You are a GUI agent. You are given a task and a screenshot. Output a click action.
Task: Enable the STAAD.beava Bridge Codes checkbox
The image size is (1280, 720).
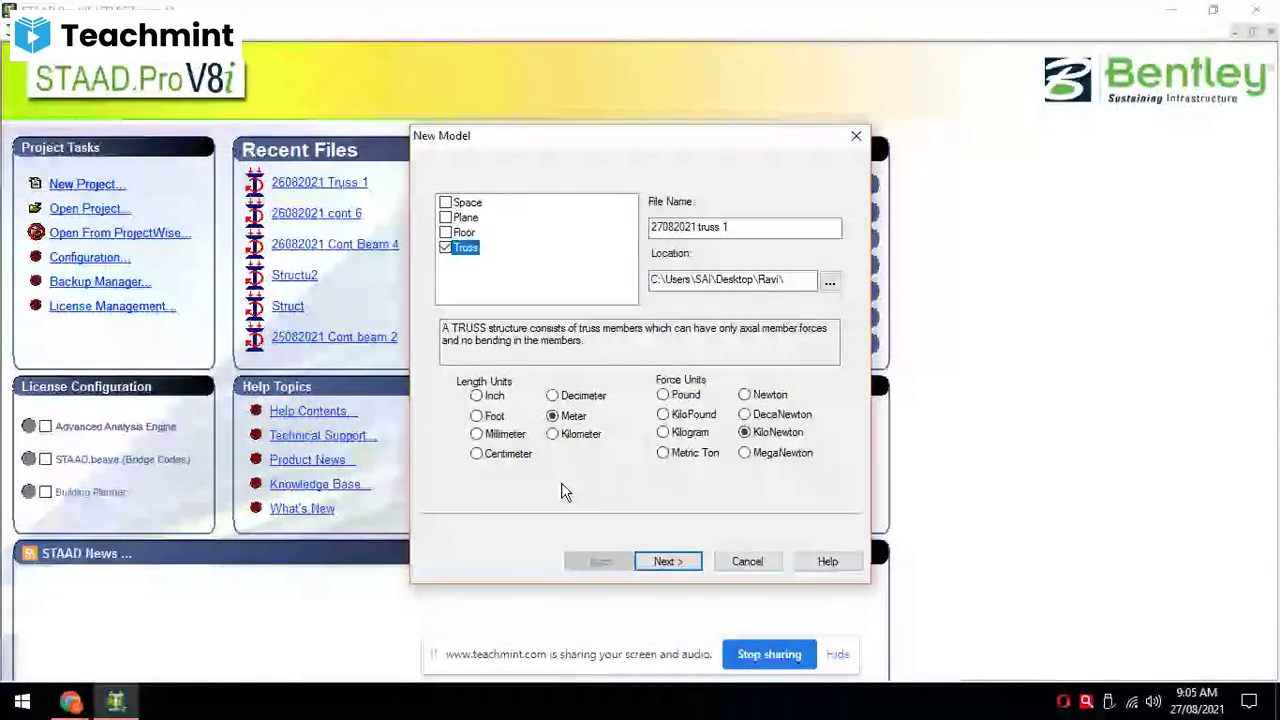click(45, 459)
